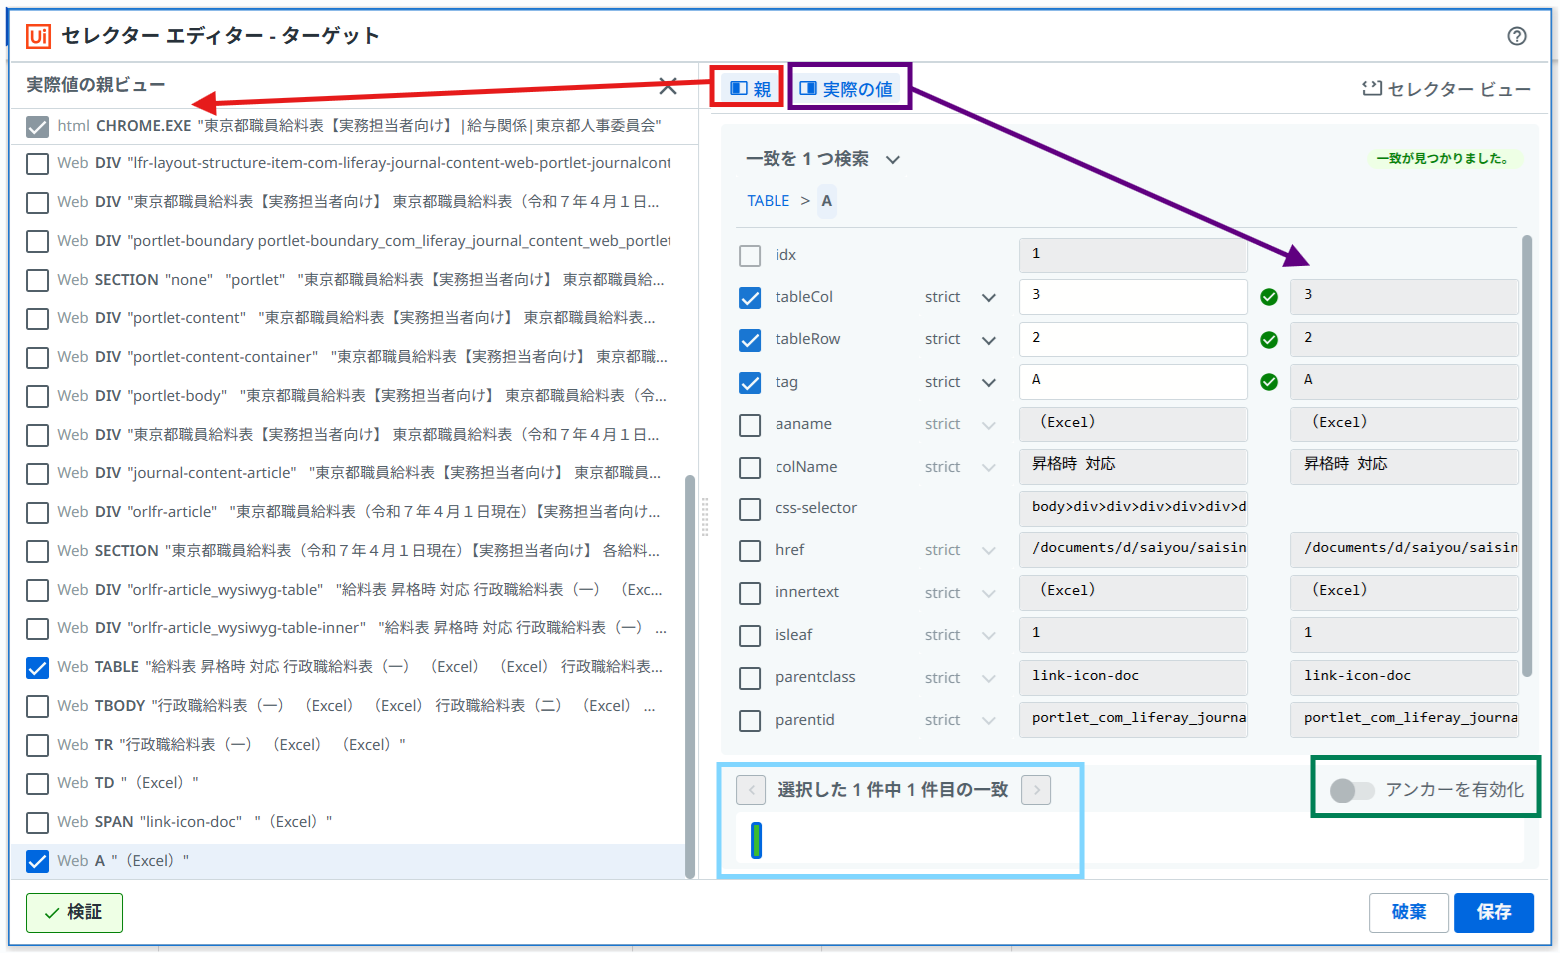Click the panel splitter grip handle
This screenshot has width=1560, height=953.
[705, 516]
